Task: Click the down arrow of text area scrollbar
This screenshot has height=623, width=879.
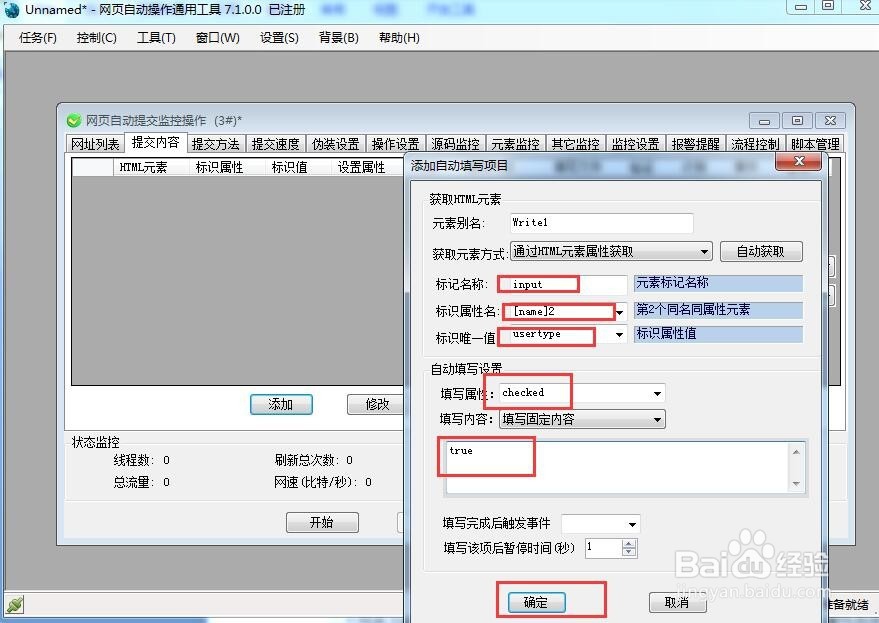Action: (796, 484)
